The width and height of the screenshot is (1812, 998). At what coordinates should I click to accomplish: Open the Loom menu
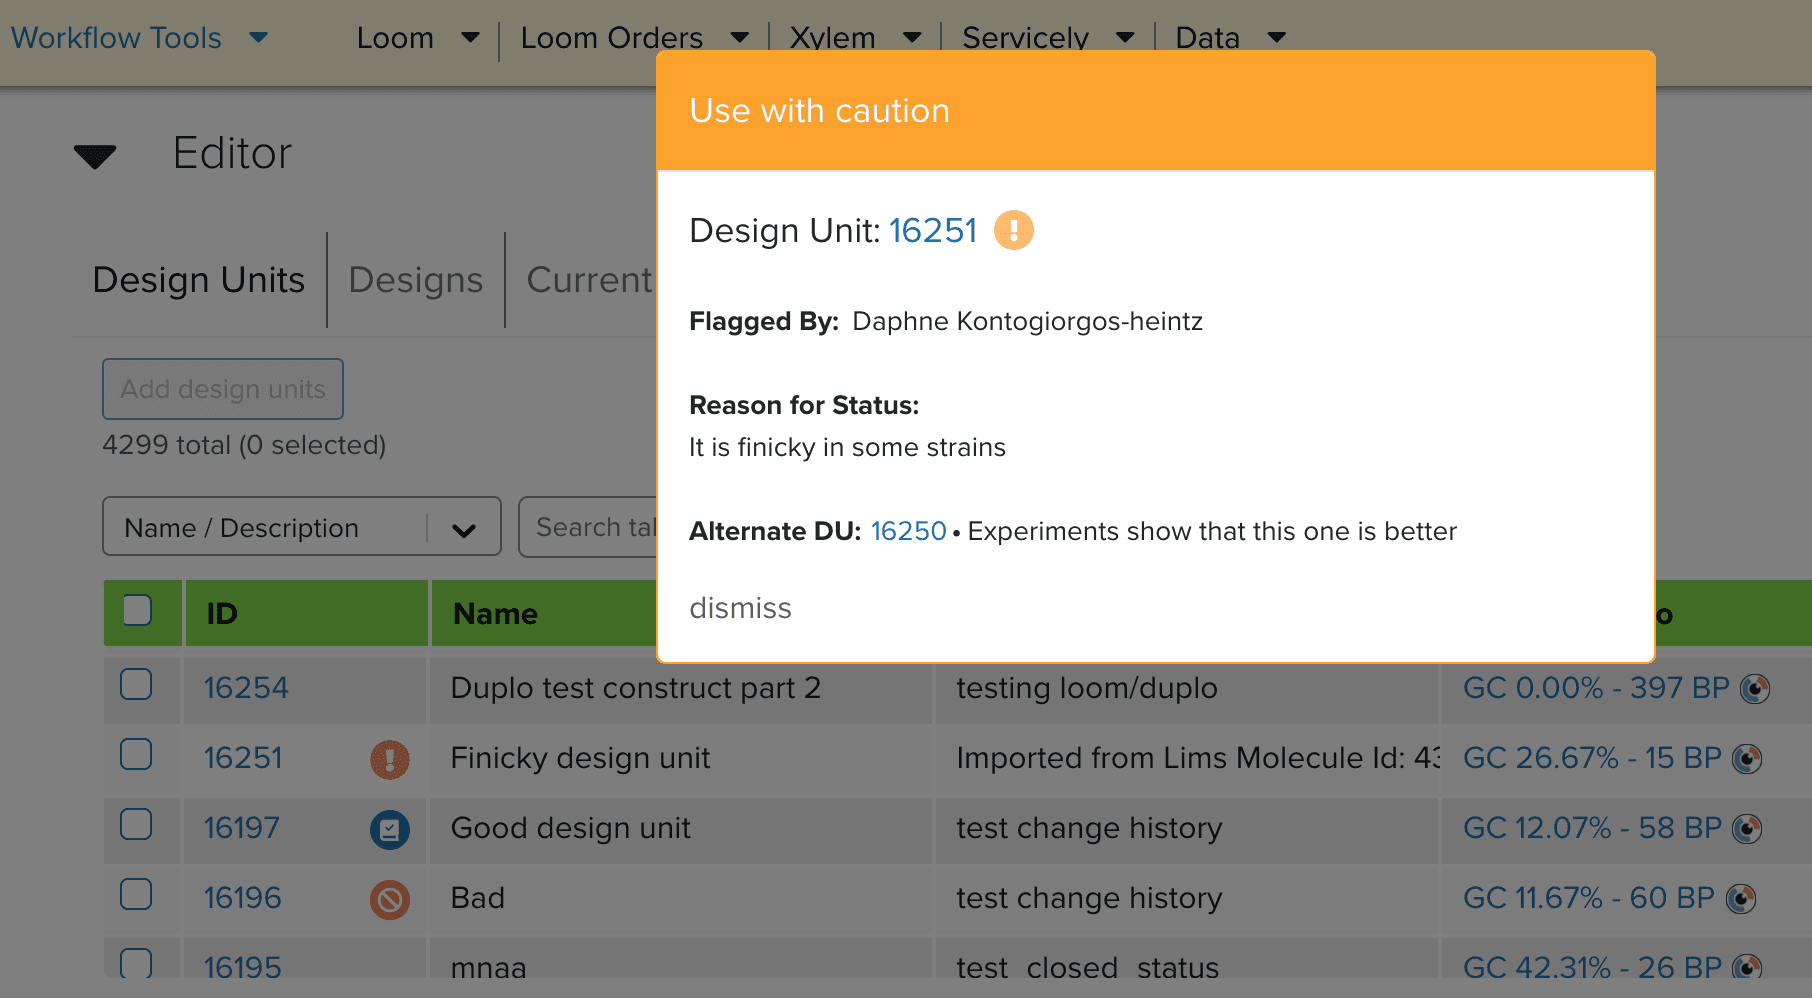point(417,38)
